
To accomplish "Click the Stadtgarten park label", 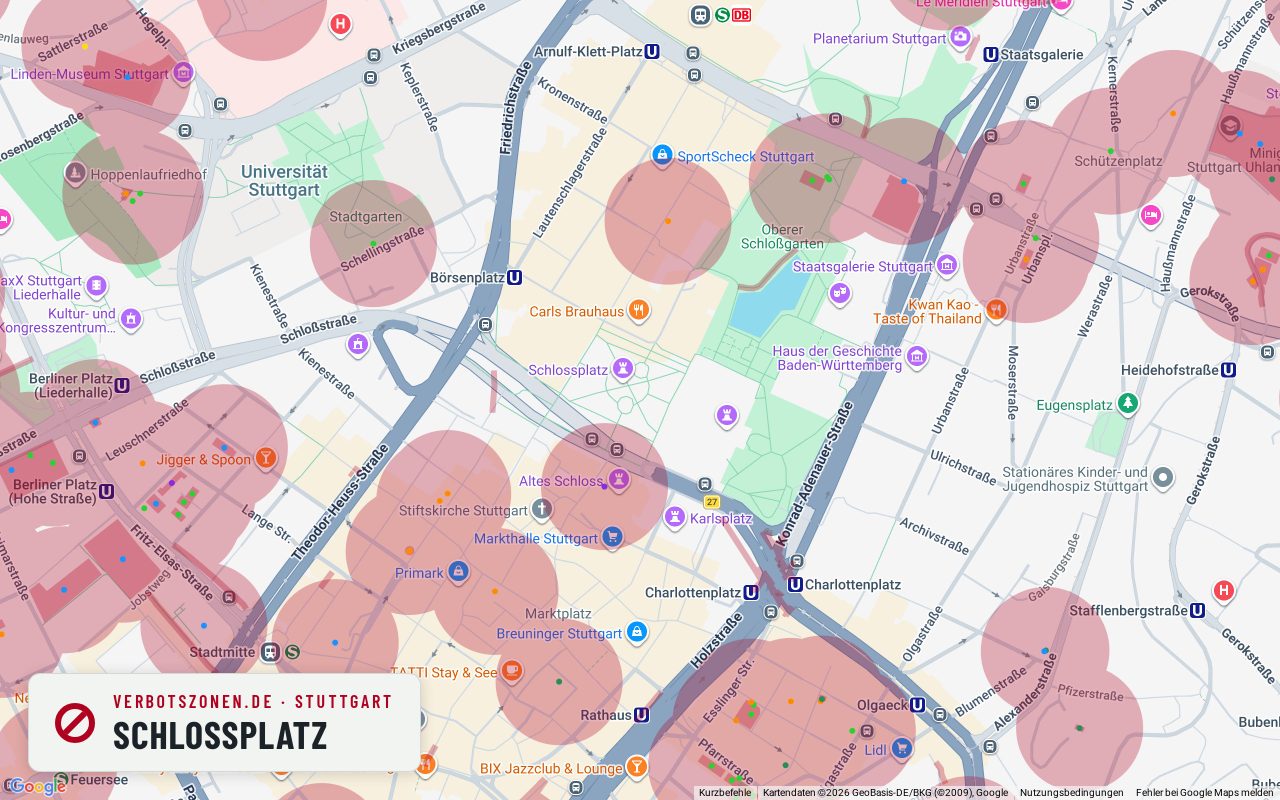I will (366, 216).
